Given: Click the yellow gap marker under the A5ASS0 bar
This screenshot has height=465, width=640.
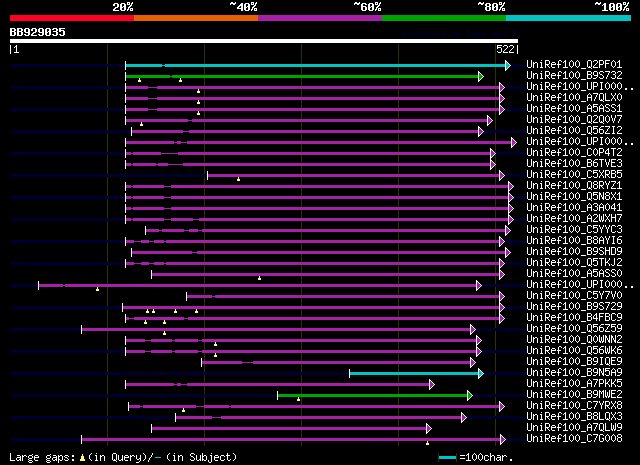Looking at the screenshot, I should [x=259, y=278].
